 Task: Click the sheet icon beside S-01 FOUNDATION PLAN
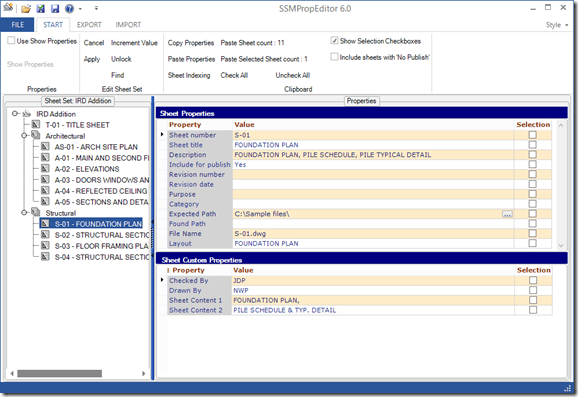45,224
